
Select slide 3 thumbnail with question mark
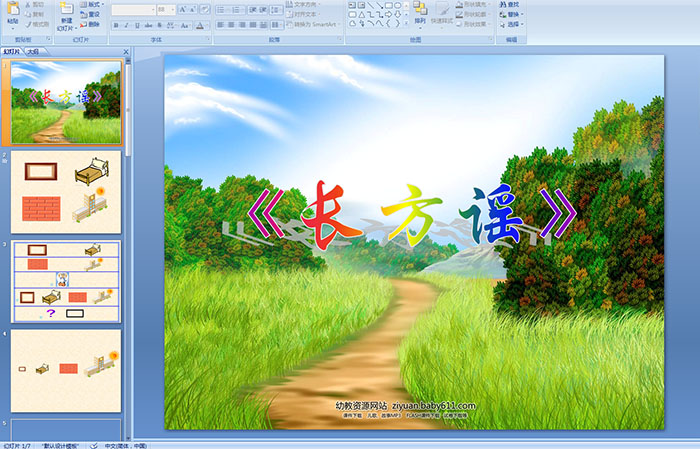tap(66, 282)
